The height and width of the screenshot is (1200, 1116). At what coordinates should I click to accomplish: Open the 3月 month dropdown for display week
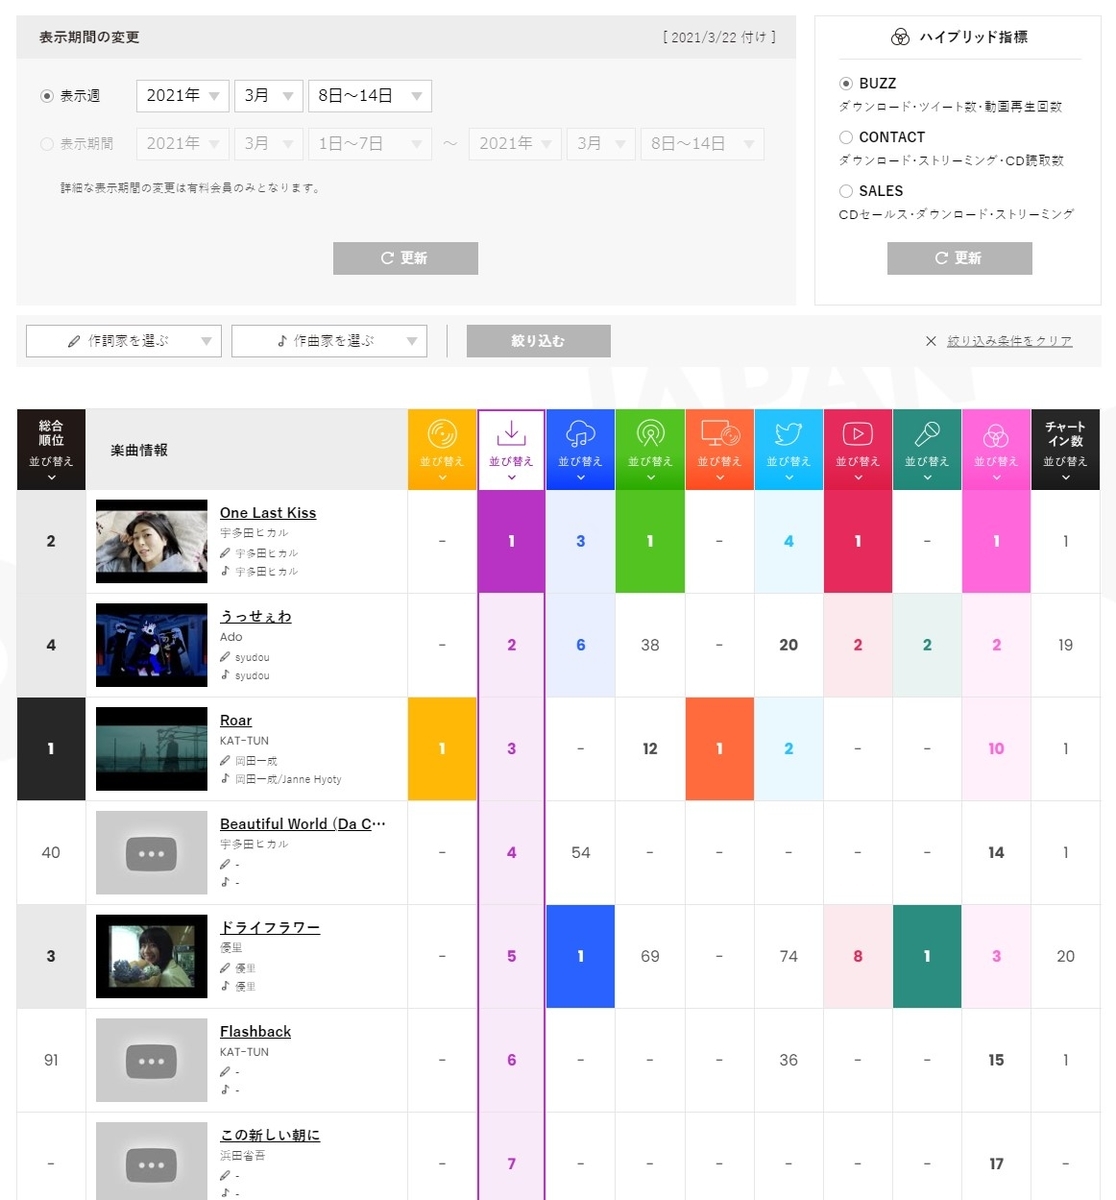point(269,96)
